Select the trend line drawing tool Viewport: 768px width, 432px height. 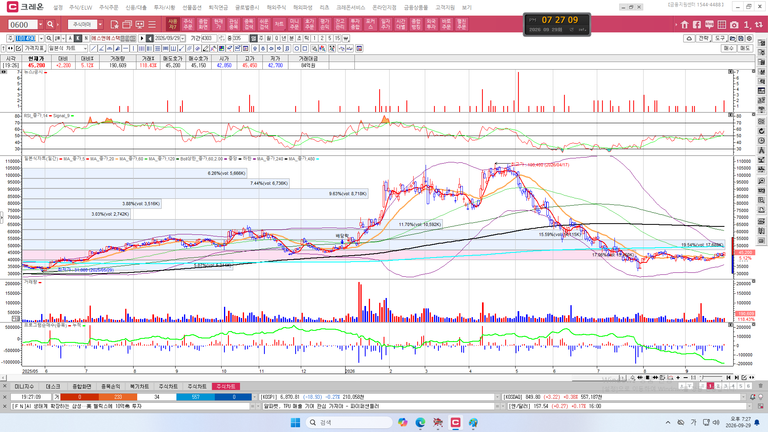(x=93, y=48)
